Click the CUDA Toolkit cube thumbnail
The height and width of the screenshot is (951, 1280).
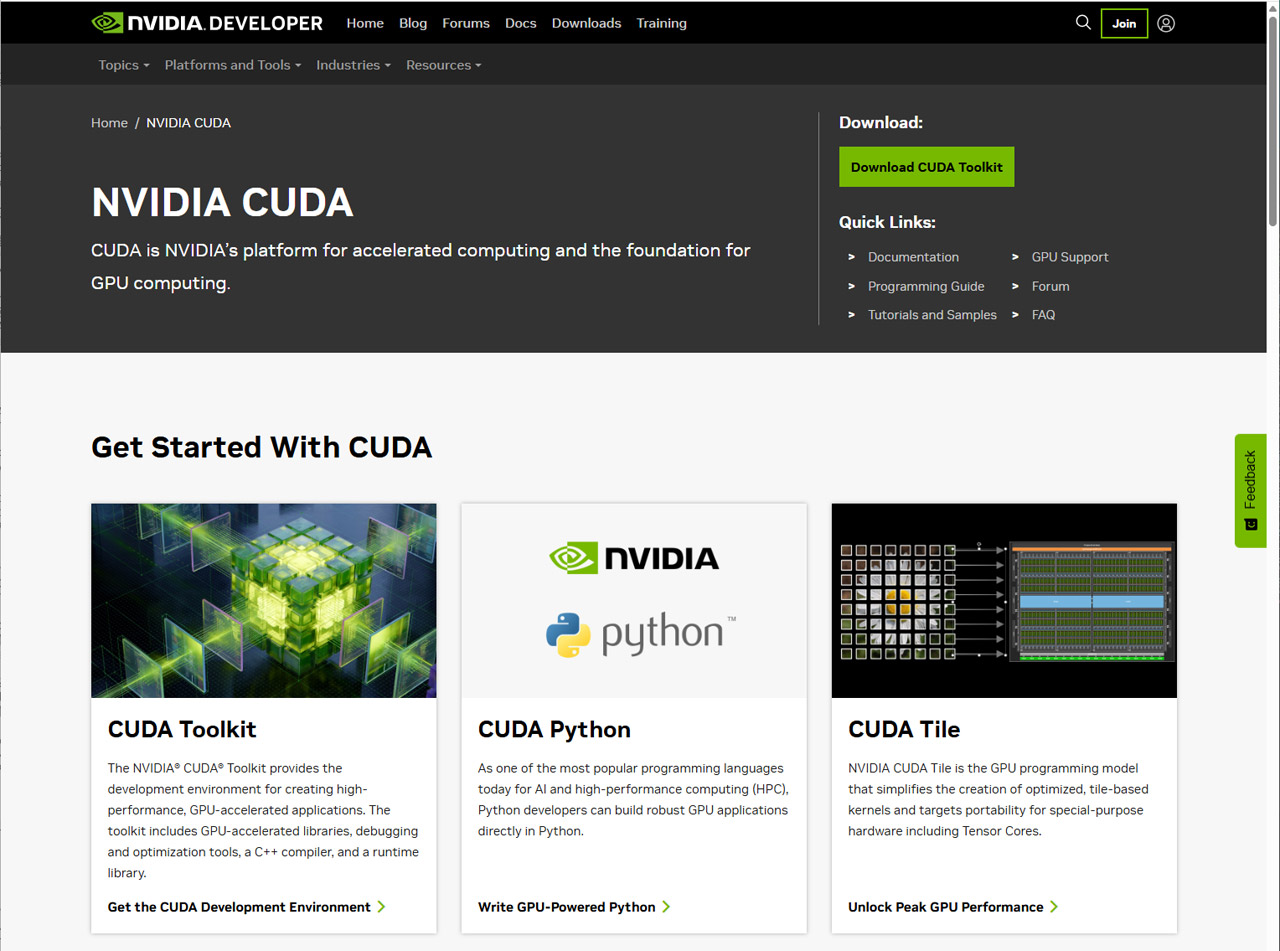coord(264,601)
